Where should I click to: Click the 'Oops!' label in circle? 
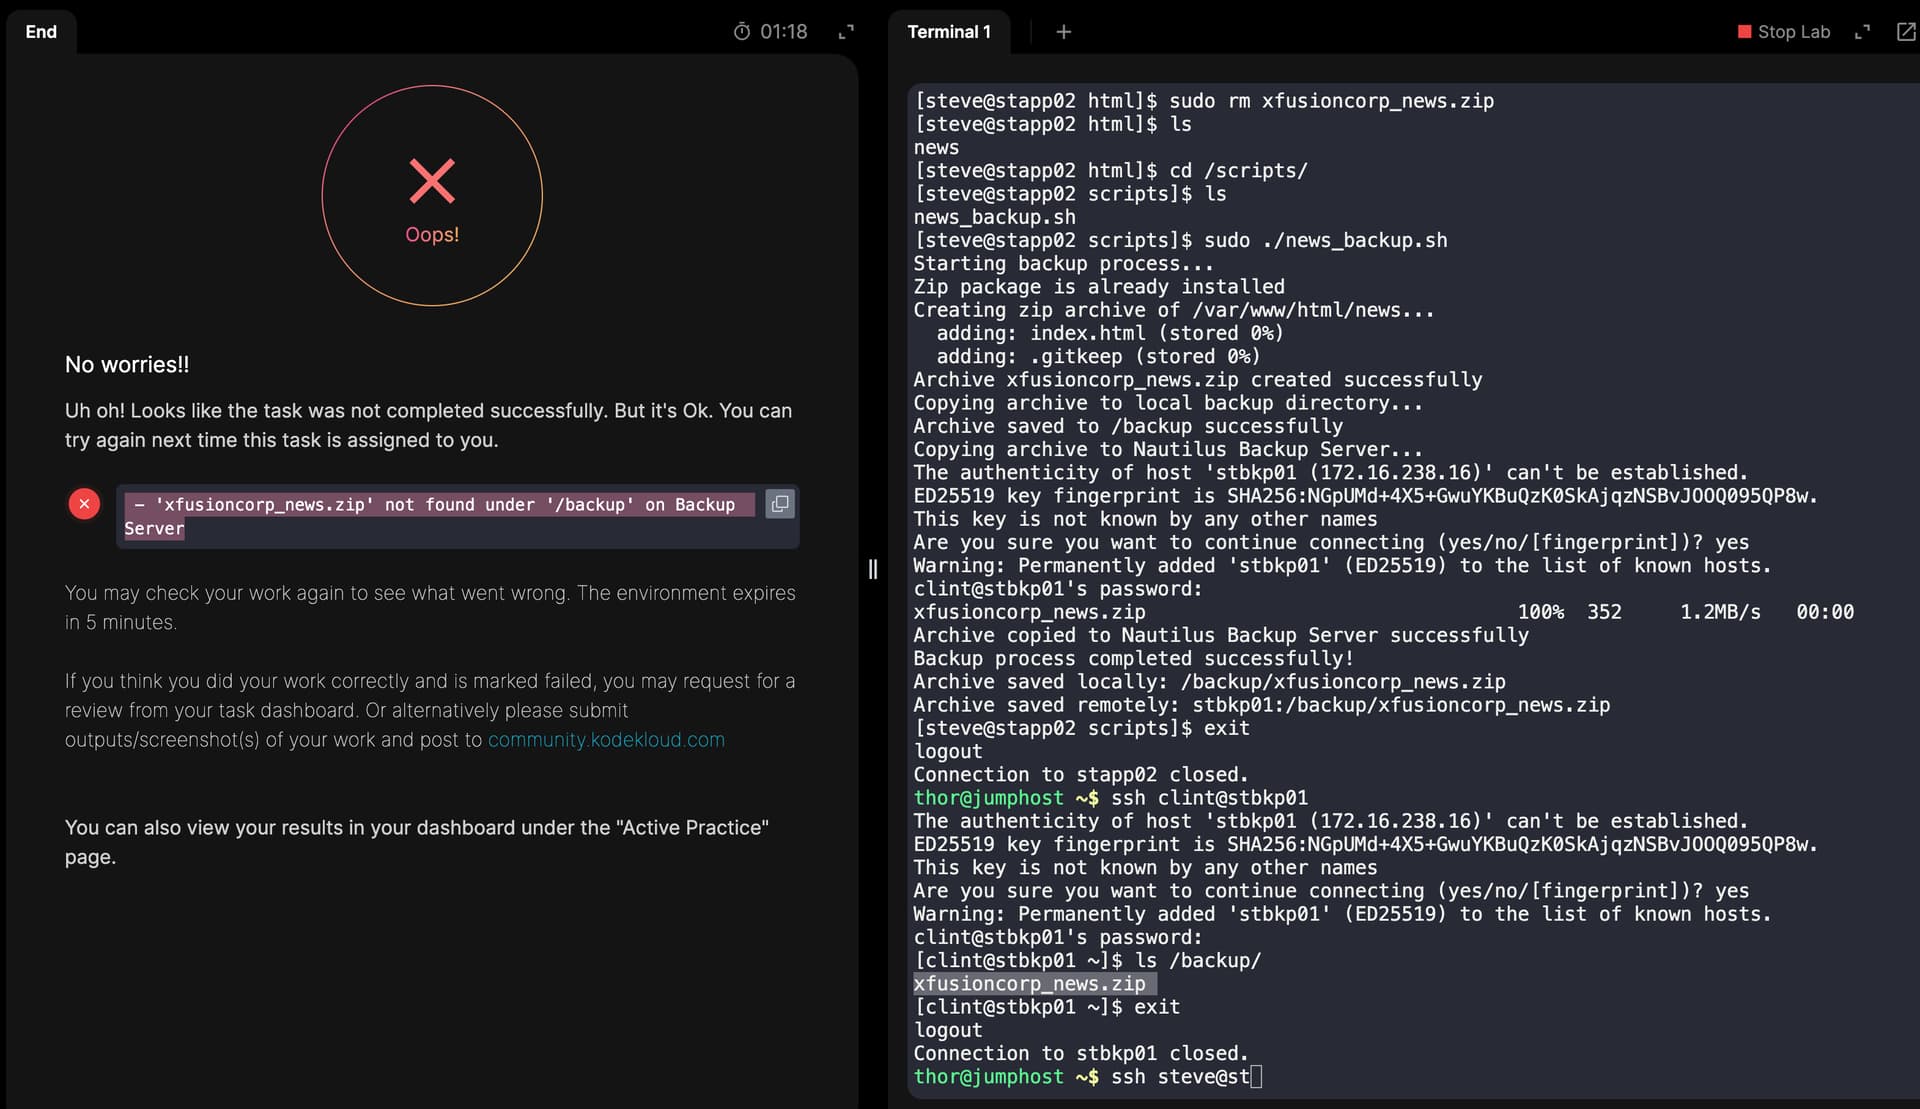click(432, 235)
